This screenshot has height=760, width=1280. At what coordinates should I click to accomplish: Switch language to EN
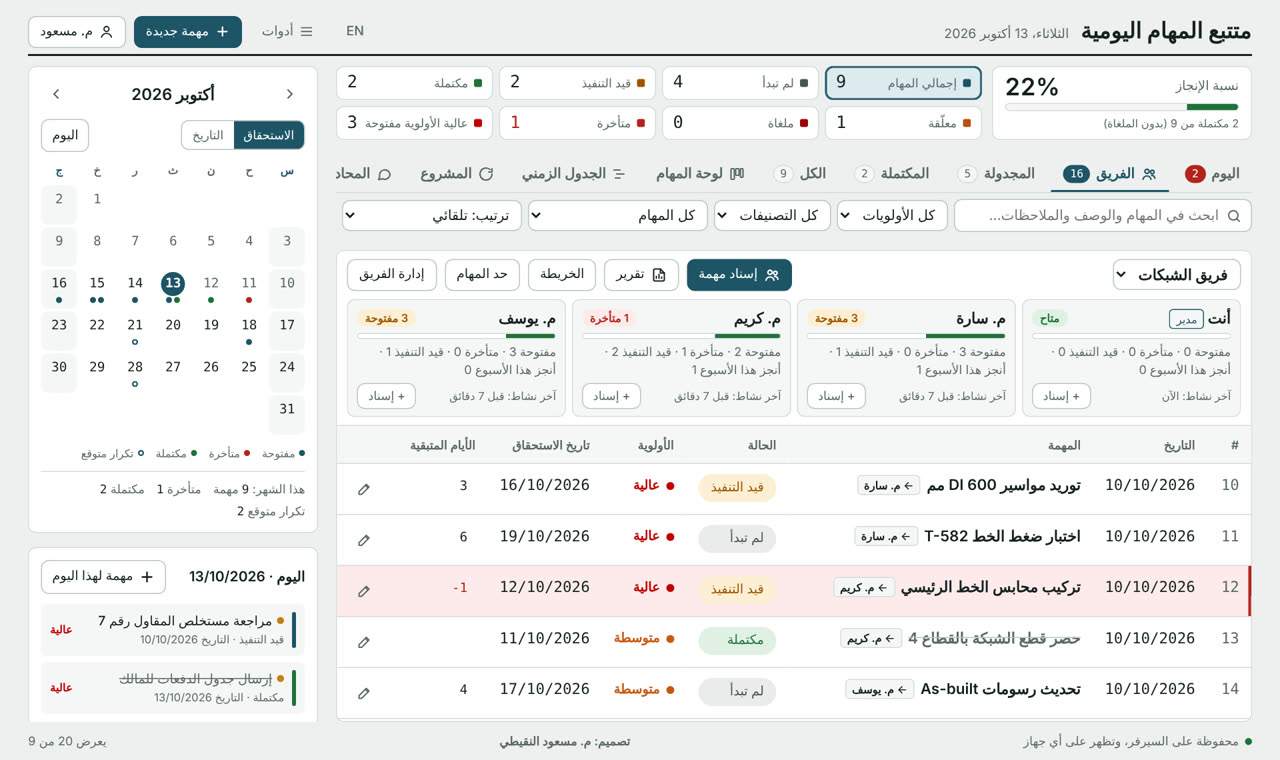355,31
